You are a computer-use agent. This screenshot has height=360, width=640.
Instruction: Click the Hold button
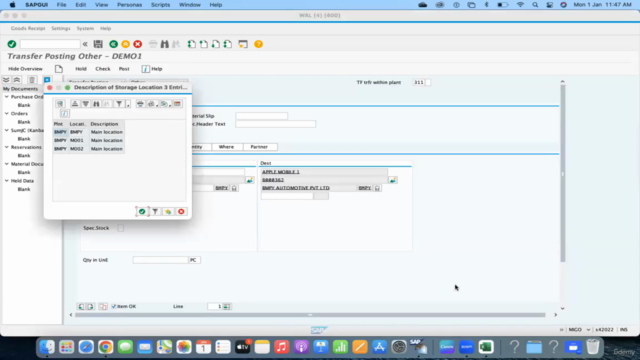click(x=81, y=69)
